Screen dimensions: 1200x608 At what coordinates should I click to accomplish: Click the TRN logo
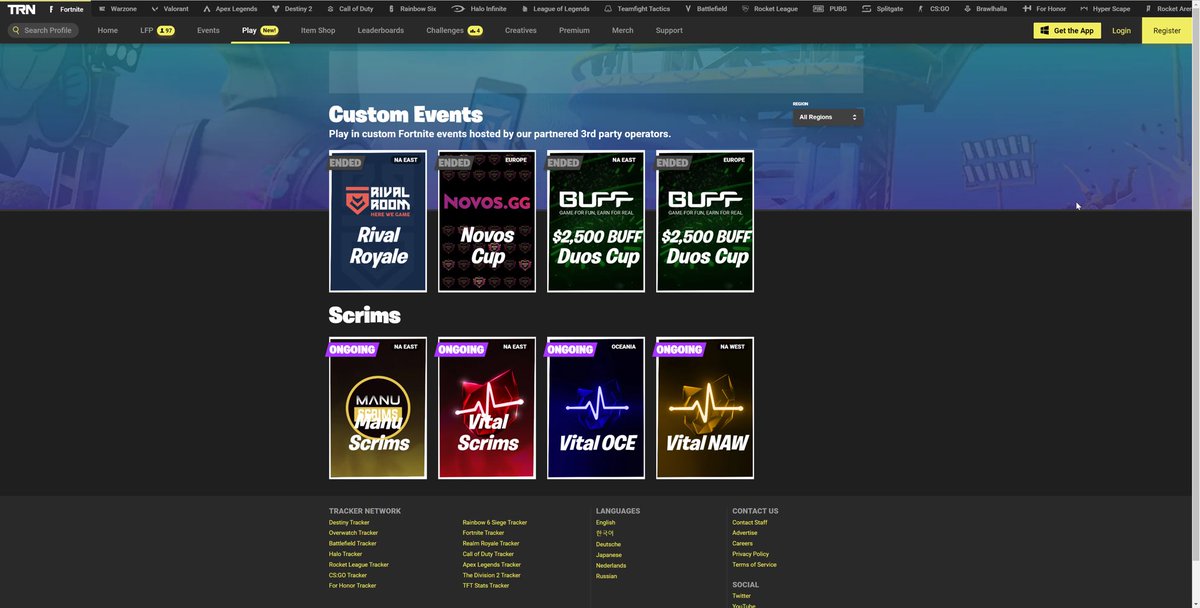tap(21, 8)
